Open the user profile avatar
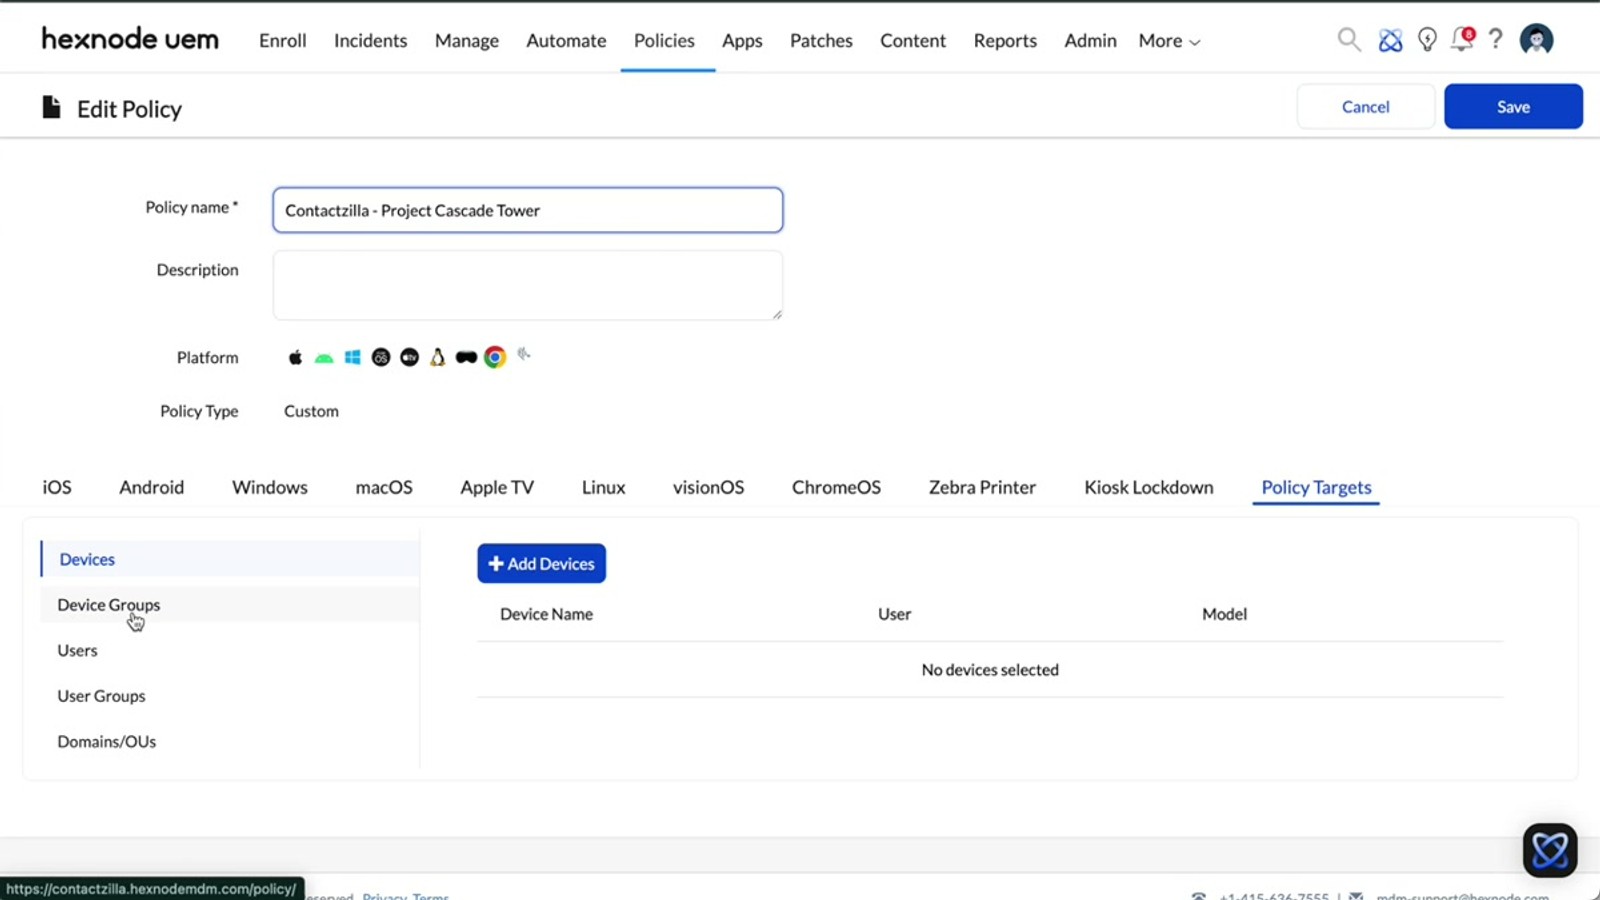 point(1536,40)
